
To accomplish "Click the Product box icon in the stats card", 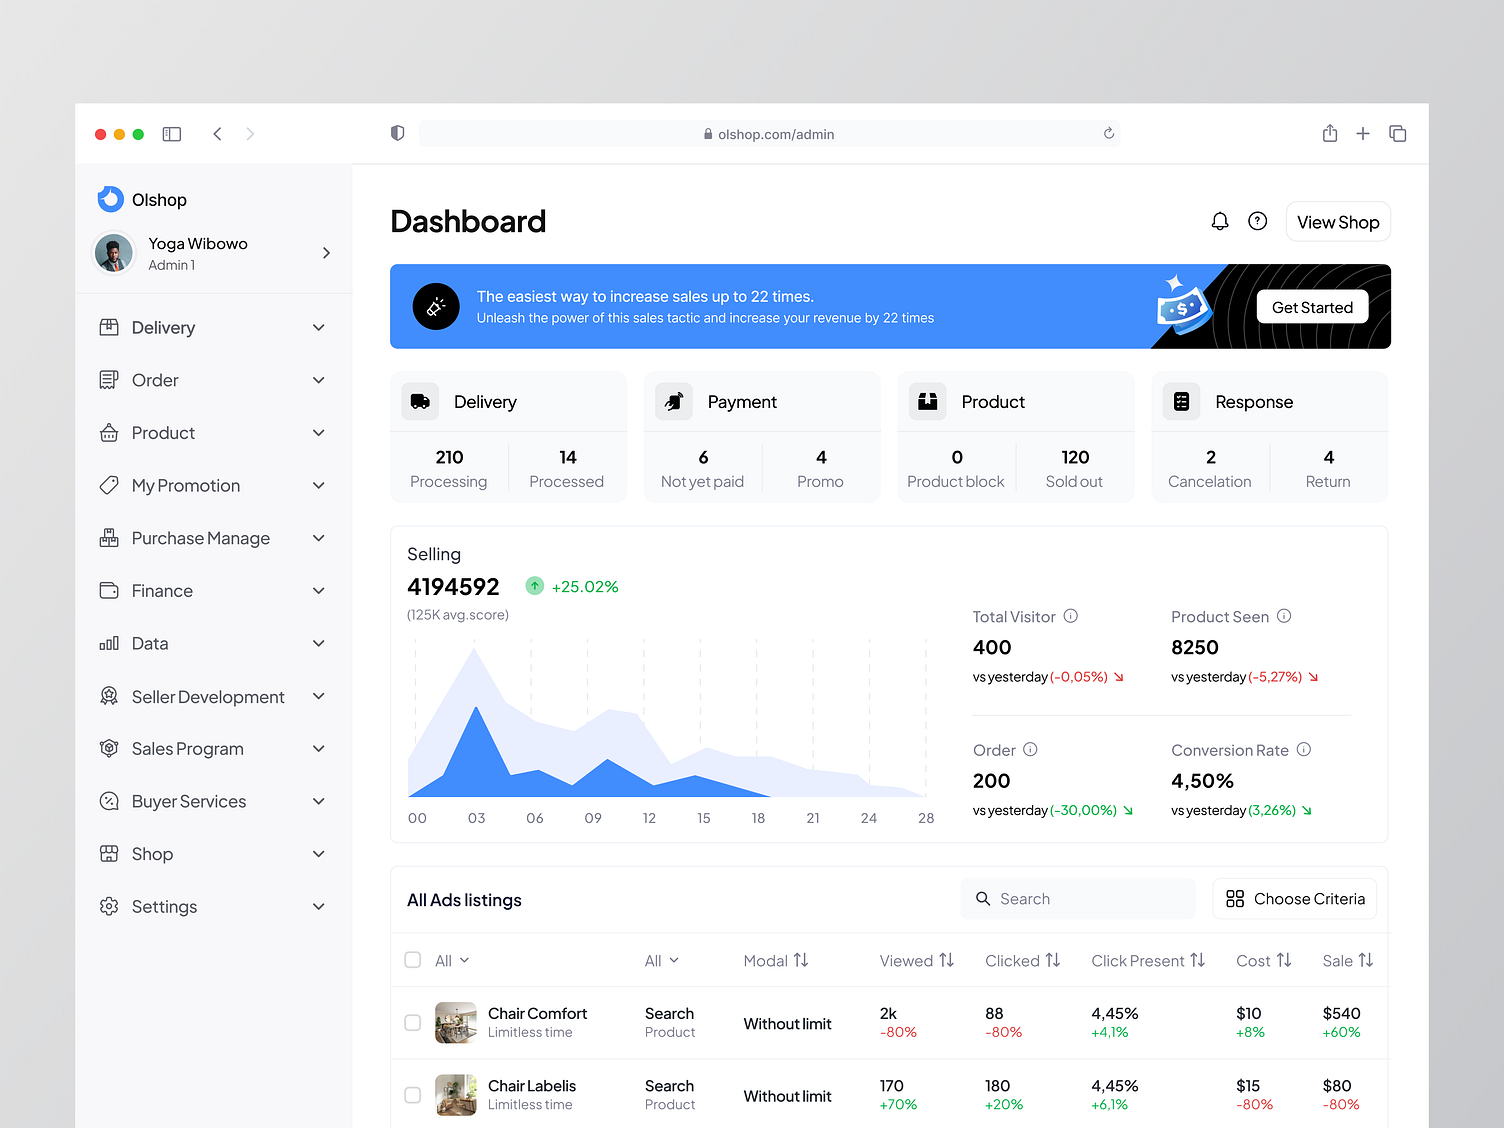I will [927, 401].
